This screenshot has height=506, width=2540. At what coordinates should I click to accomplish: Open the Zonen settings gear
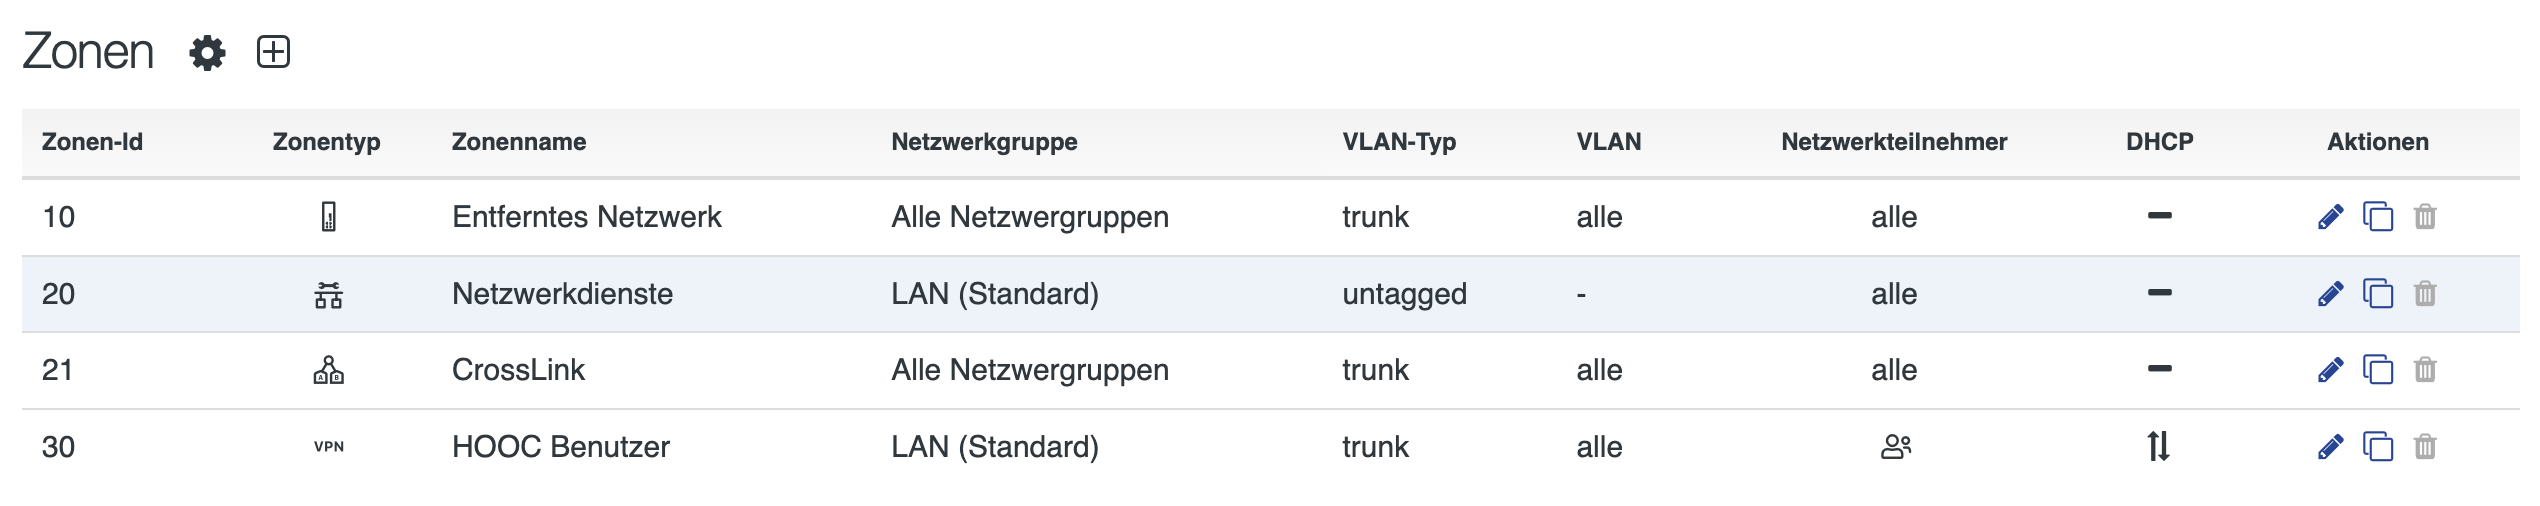tap(207, 52)
